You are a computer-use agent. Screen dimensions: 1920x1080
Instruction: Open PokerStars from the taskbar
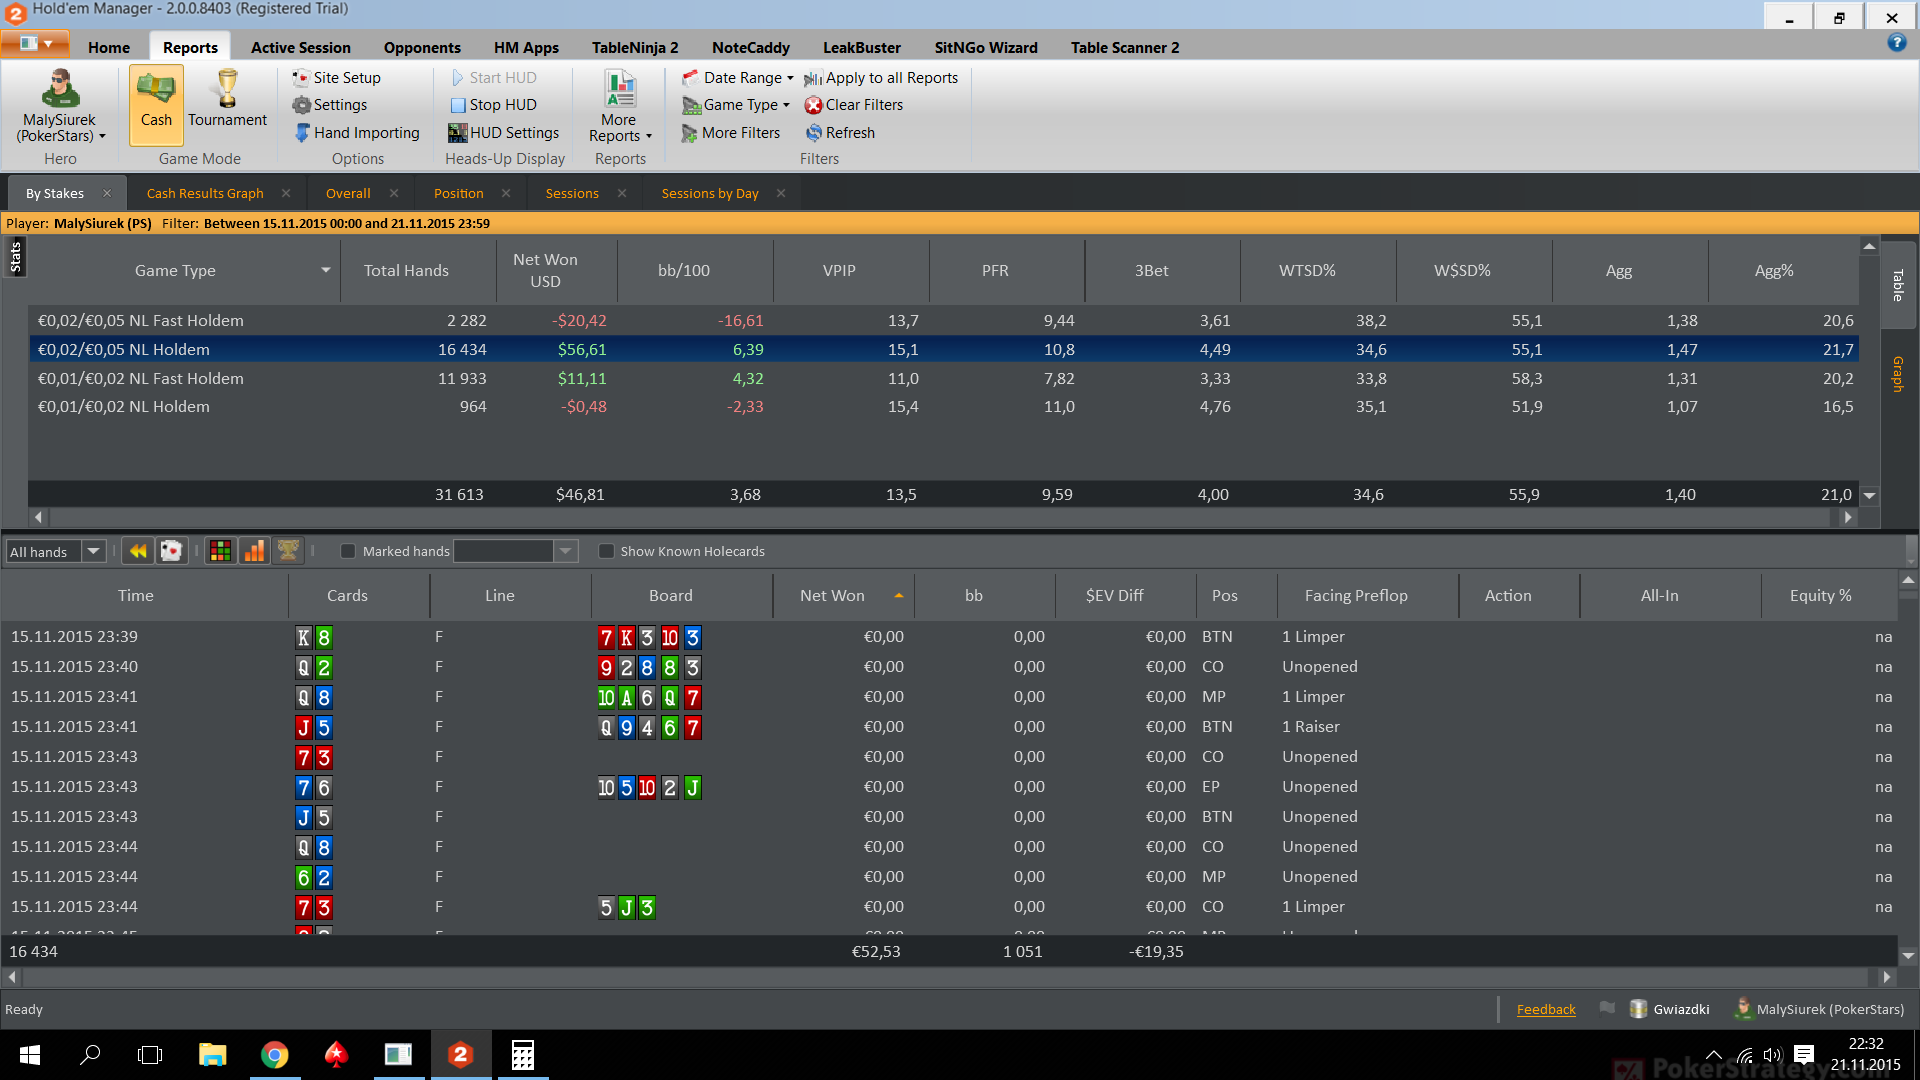click(x=336, y=1055)
